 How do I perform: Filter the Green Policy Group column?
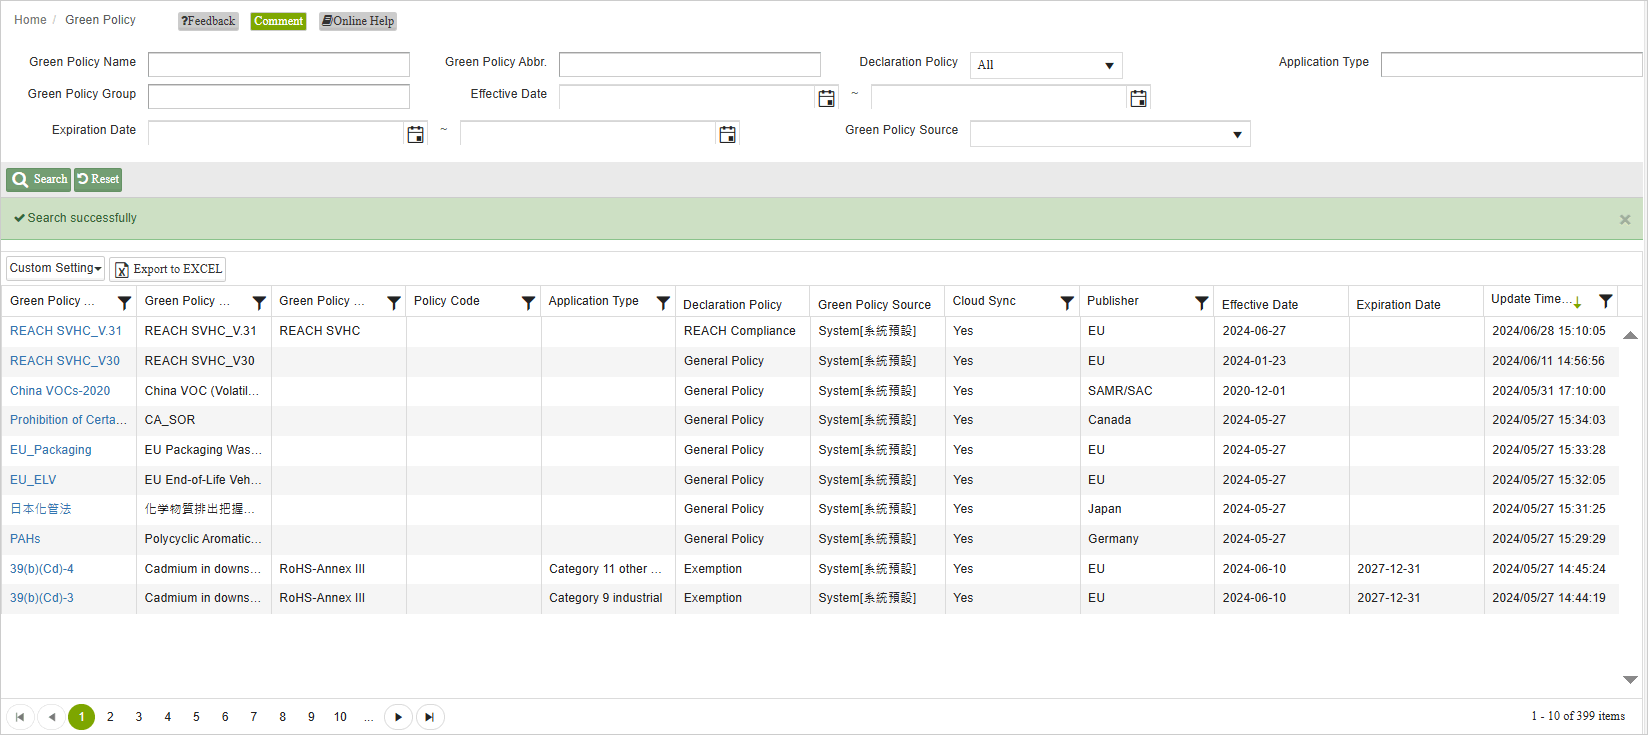394,302
